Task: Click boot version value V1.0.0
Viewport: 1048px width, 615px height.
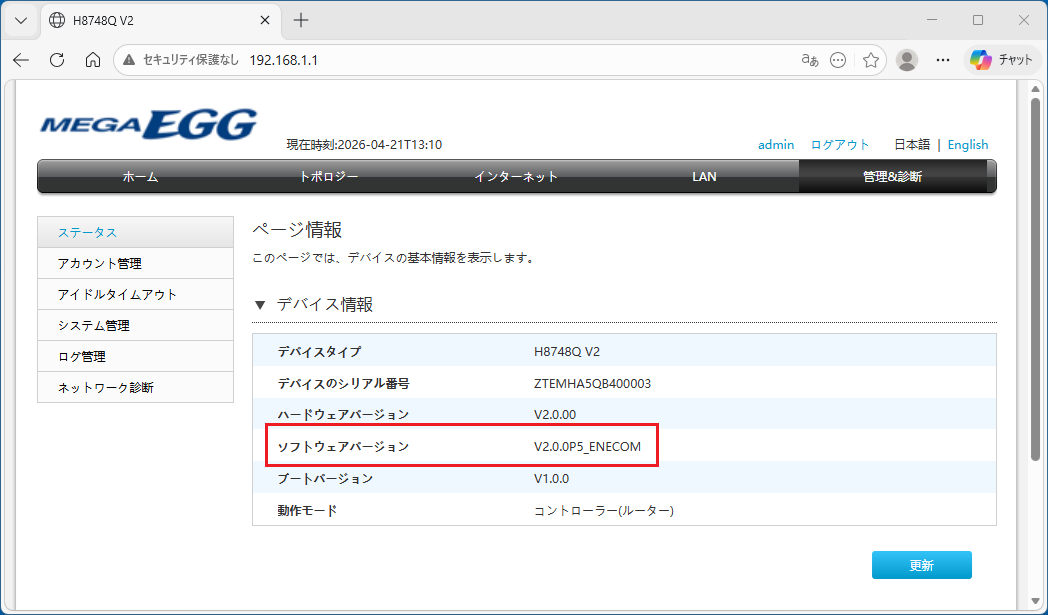Action: [x=551, y=479]
